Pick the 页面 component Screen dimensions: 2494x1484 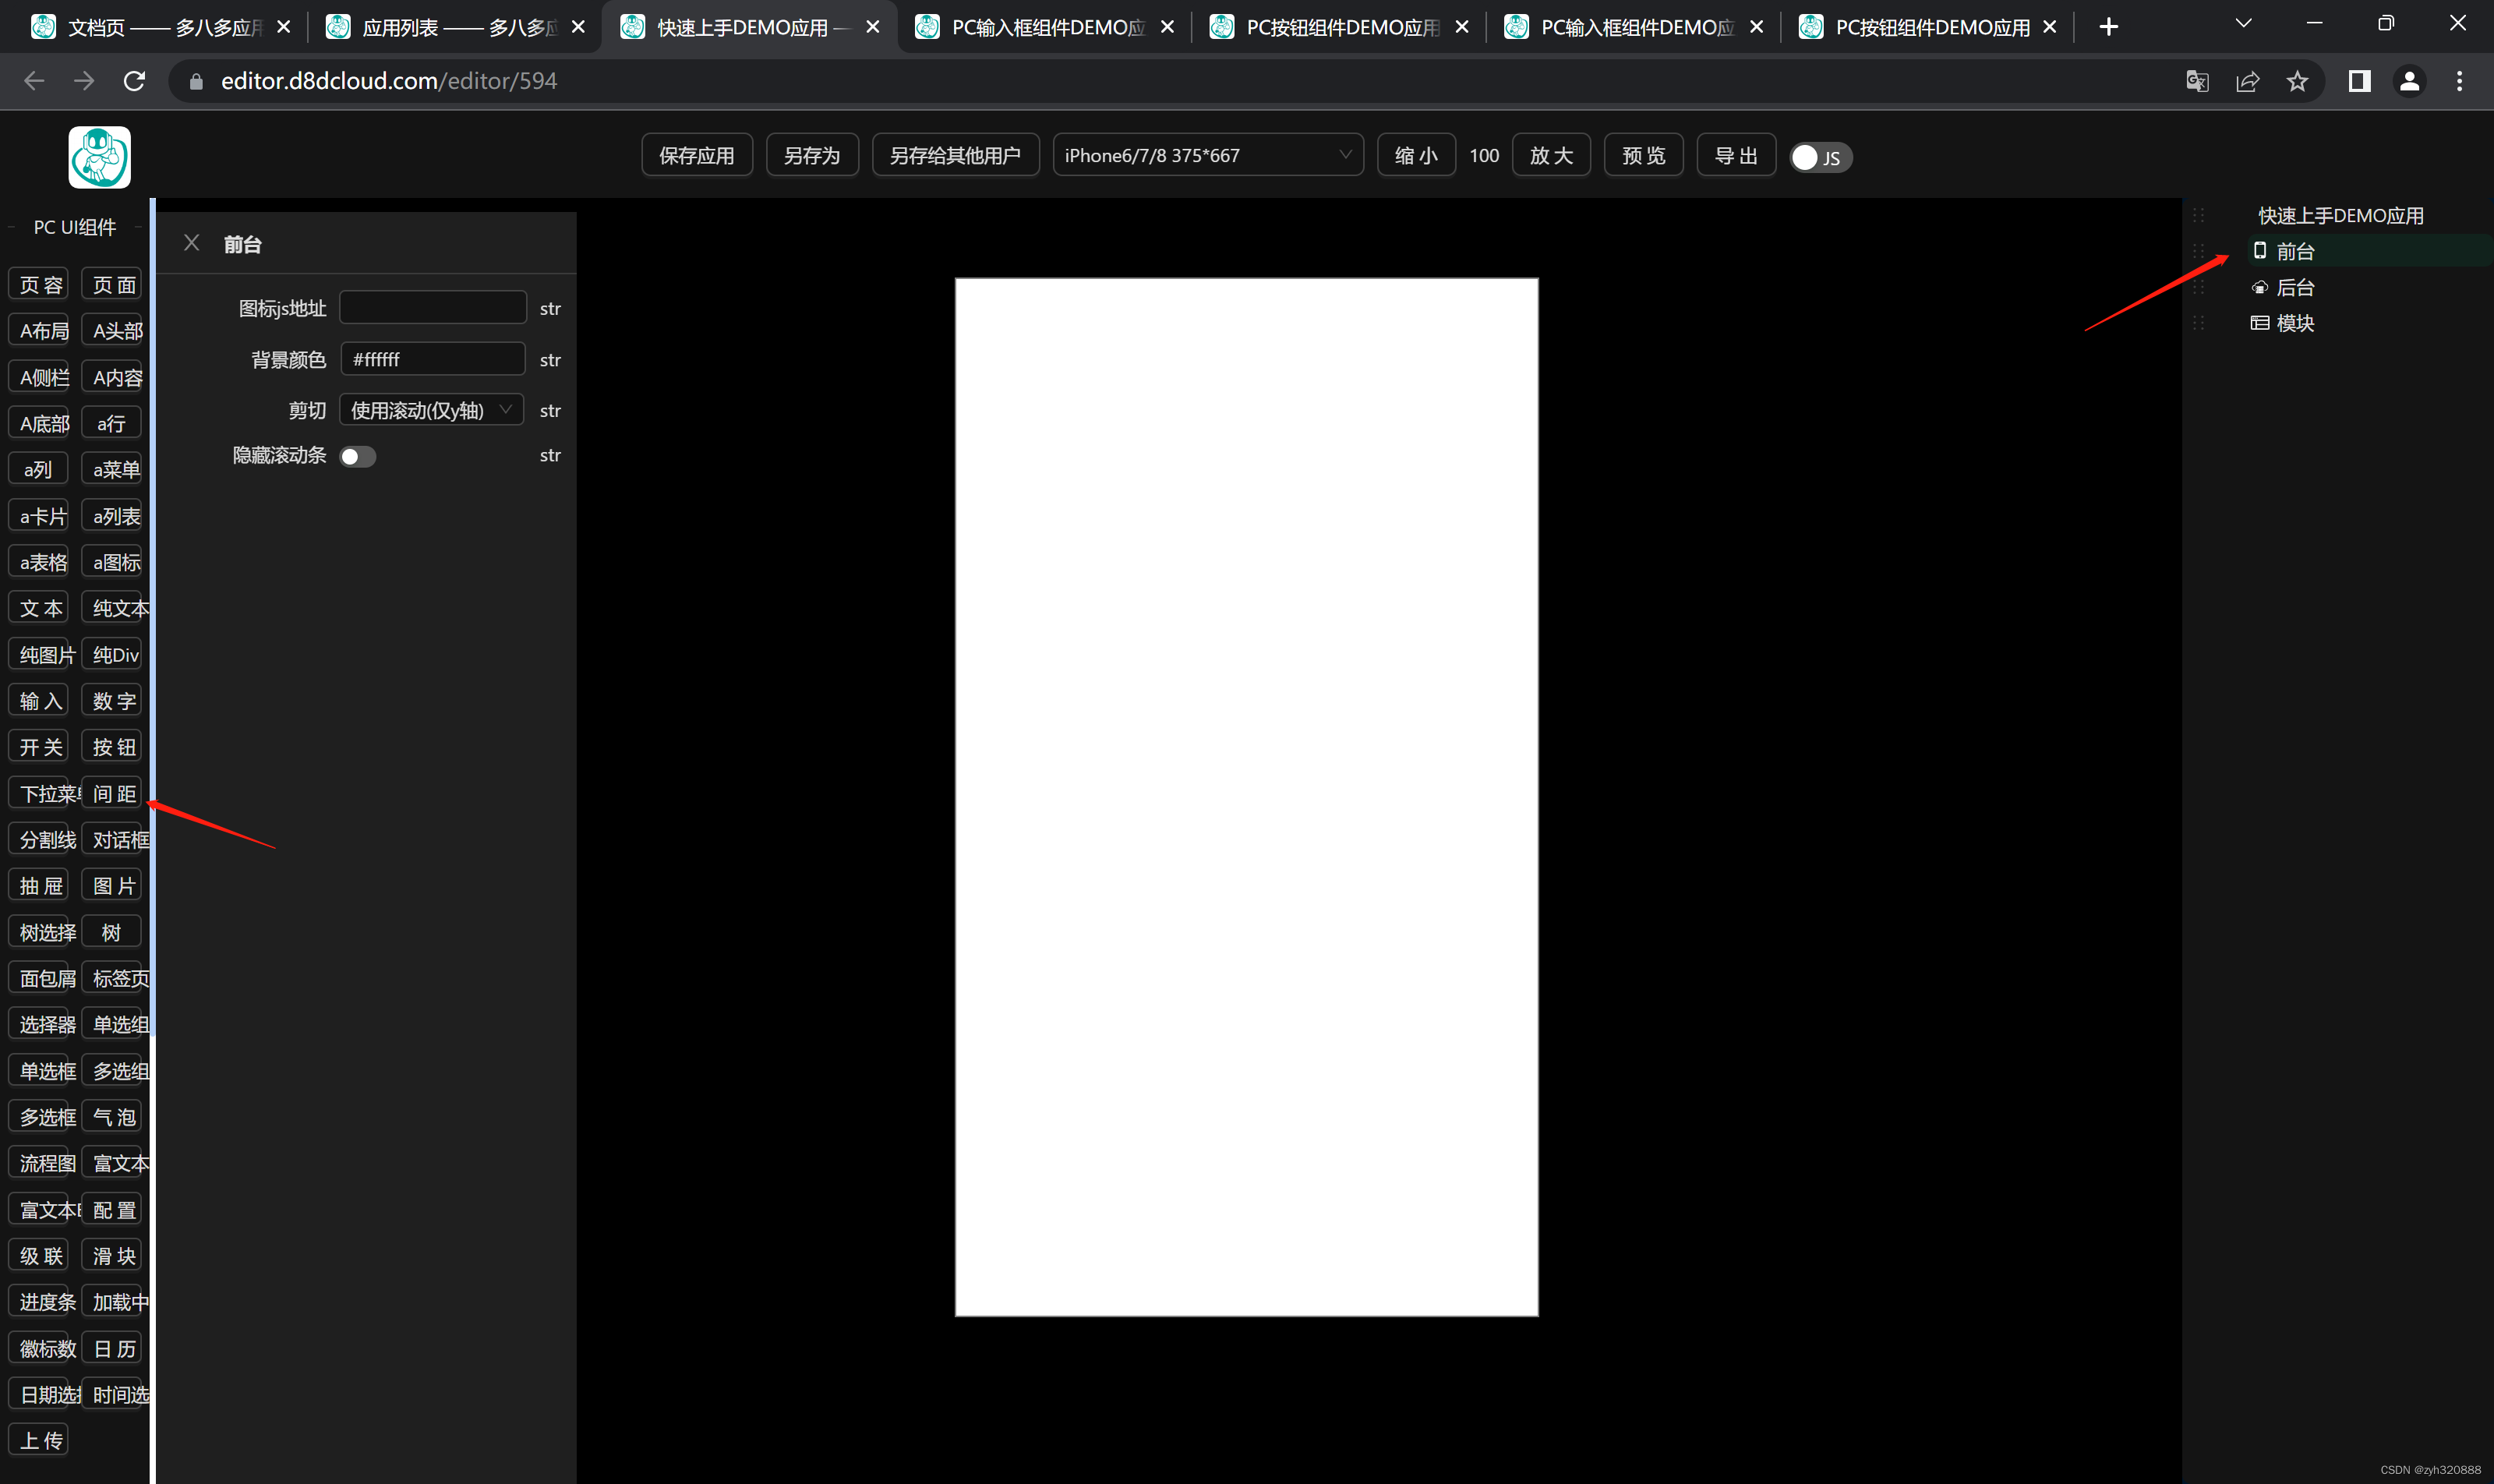112,285
